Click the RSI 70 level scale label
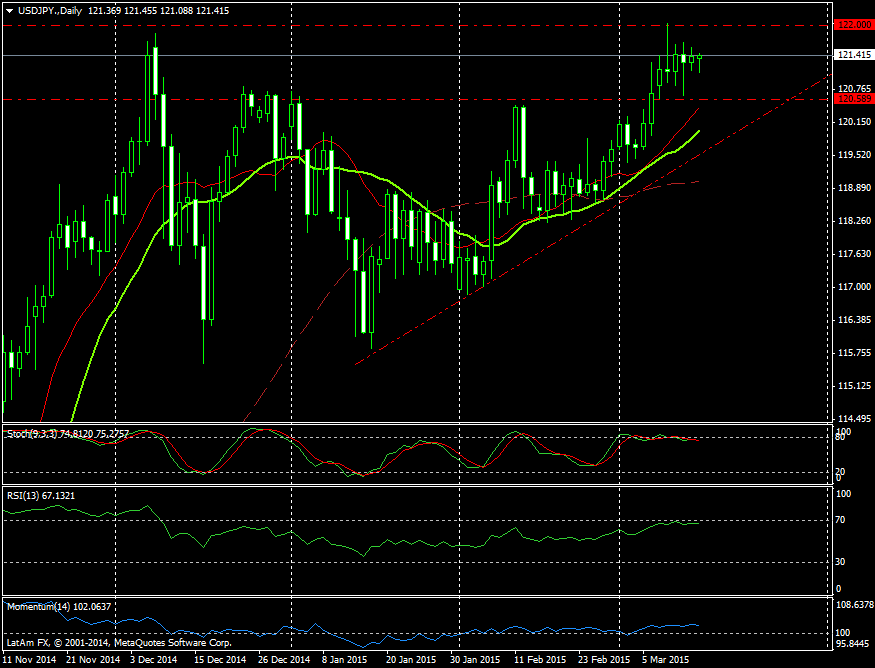This screenshot has width=875, height=668. click(x=841, y=520)
